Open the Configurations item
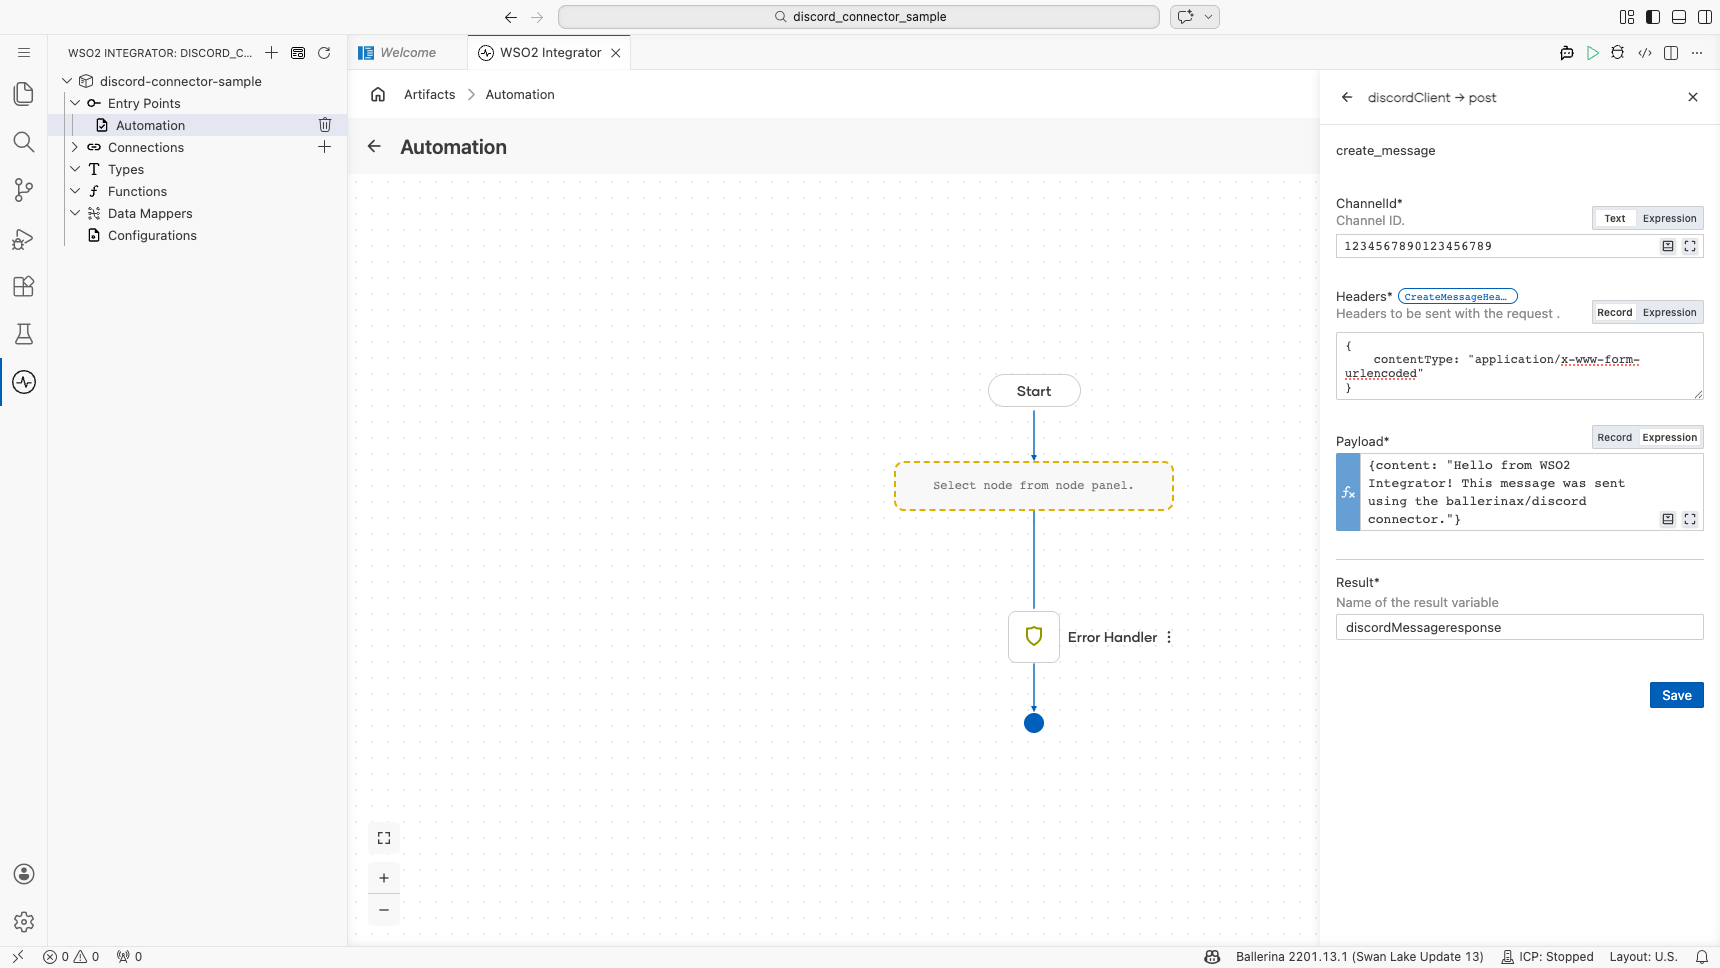The height and width of the screenshot is (968, 1720). [x=152, y=235]
